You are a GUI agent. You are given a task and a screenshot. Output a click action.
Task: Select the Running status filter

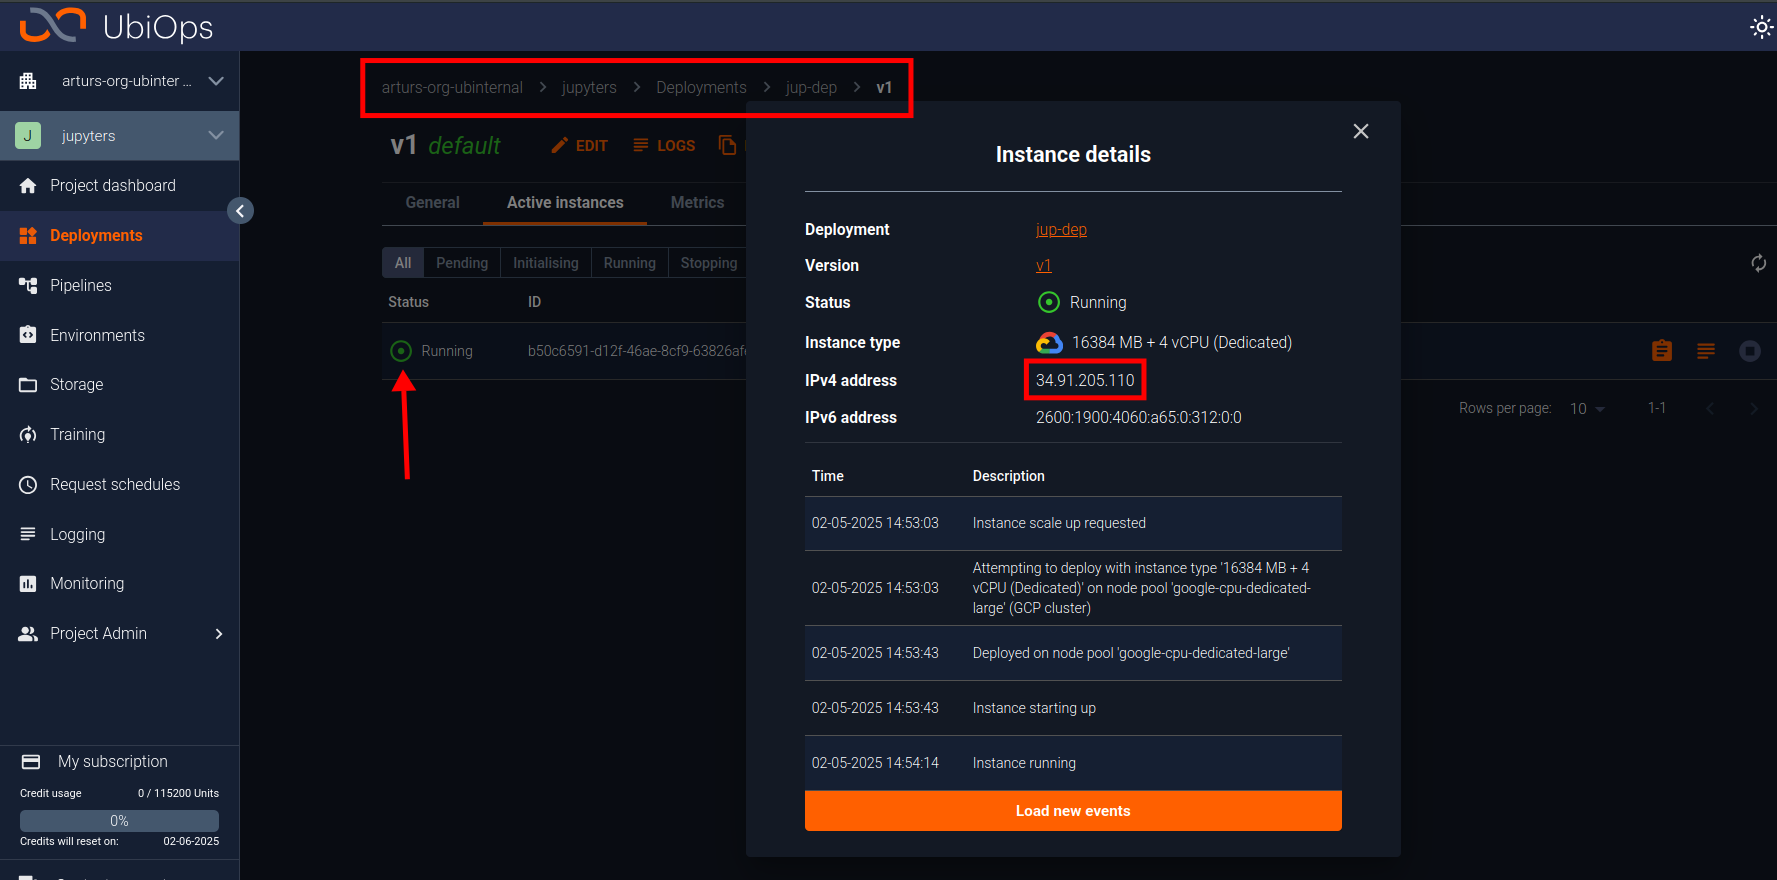(630, 263)
